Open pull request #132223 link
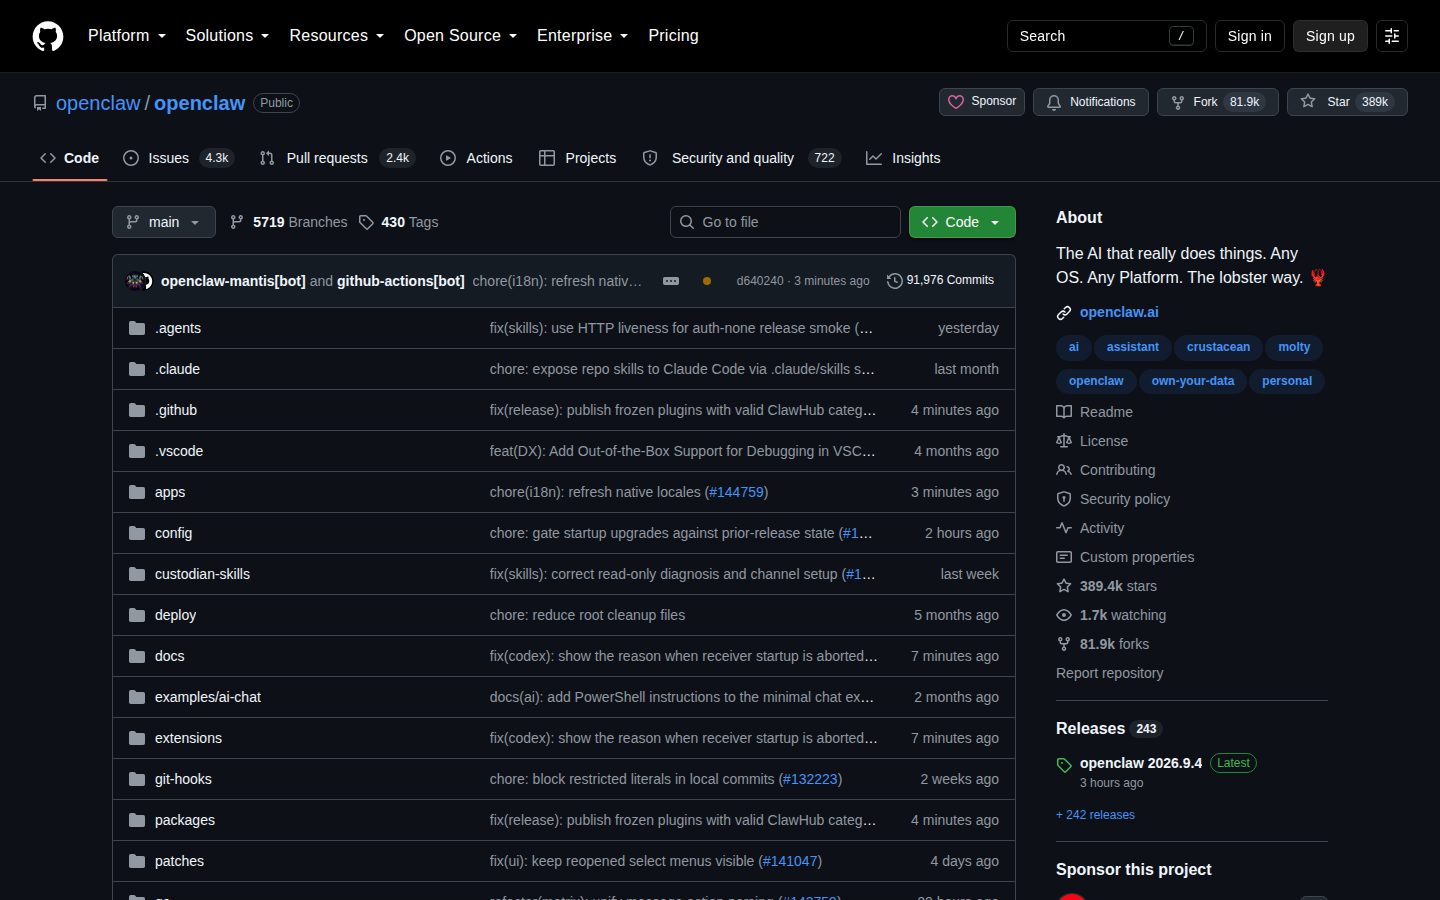Screen dimensions: 1440x900 coord(810,779)
